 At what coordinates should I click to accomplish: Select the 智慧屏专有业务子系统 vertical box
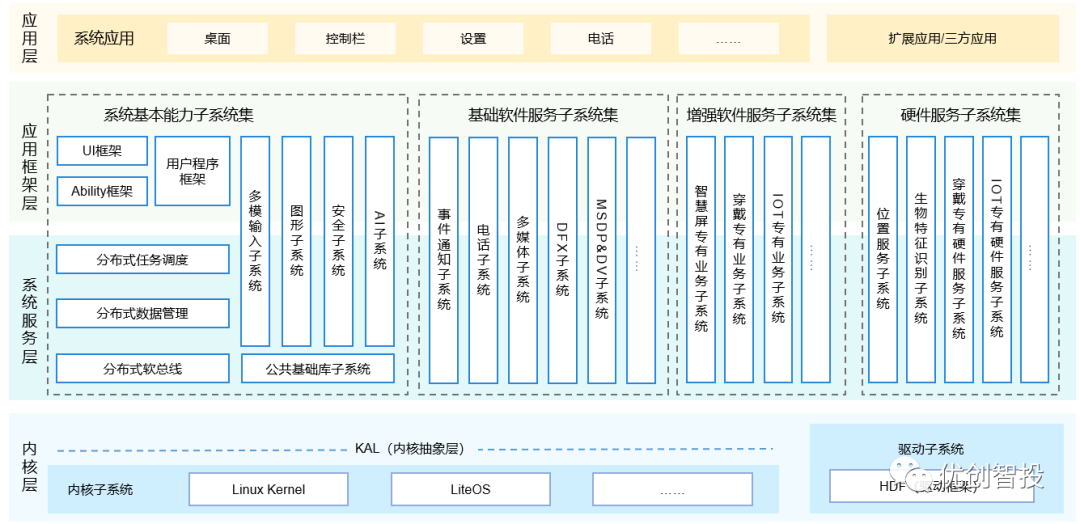pyautogui.click(x=701, y=260)
